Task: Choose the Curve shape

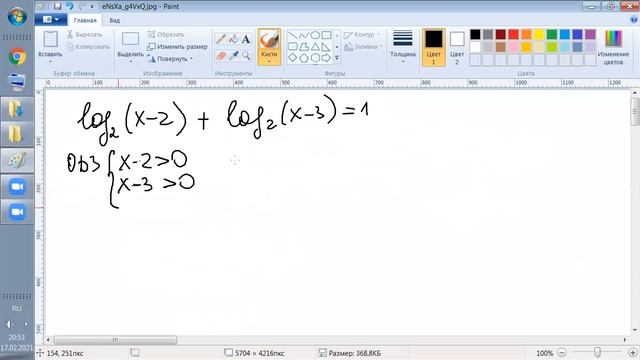Action: tap(304, 36)
